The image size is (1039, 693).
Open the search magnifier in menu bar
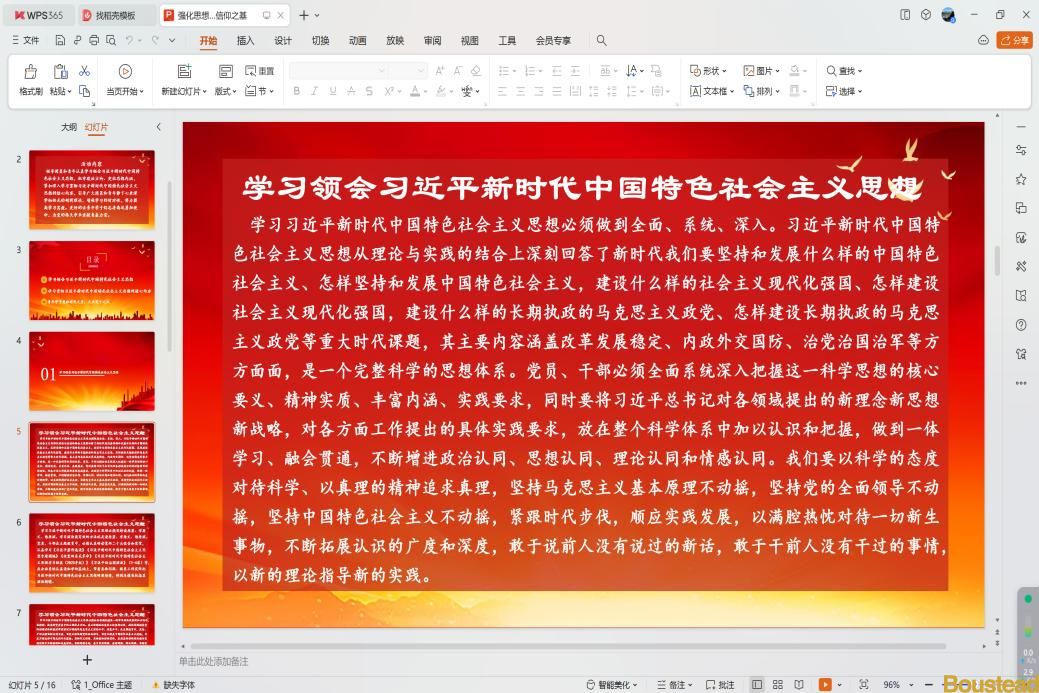601,40
